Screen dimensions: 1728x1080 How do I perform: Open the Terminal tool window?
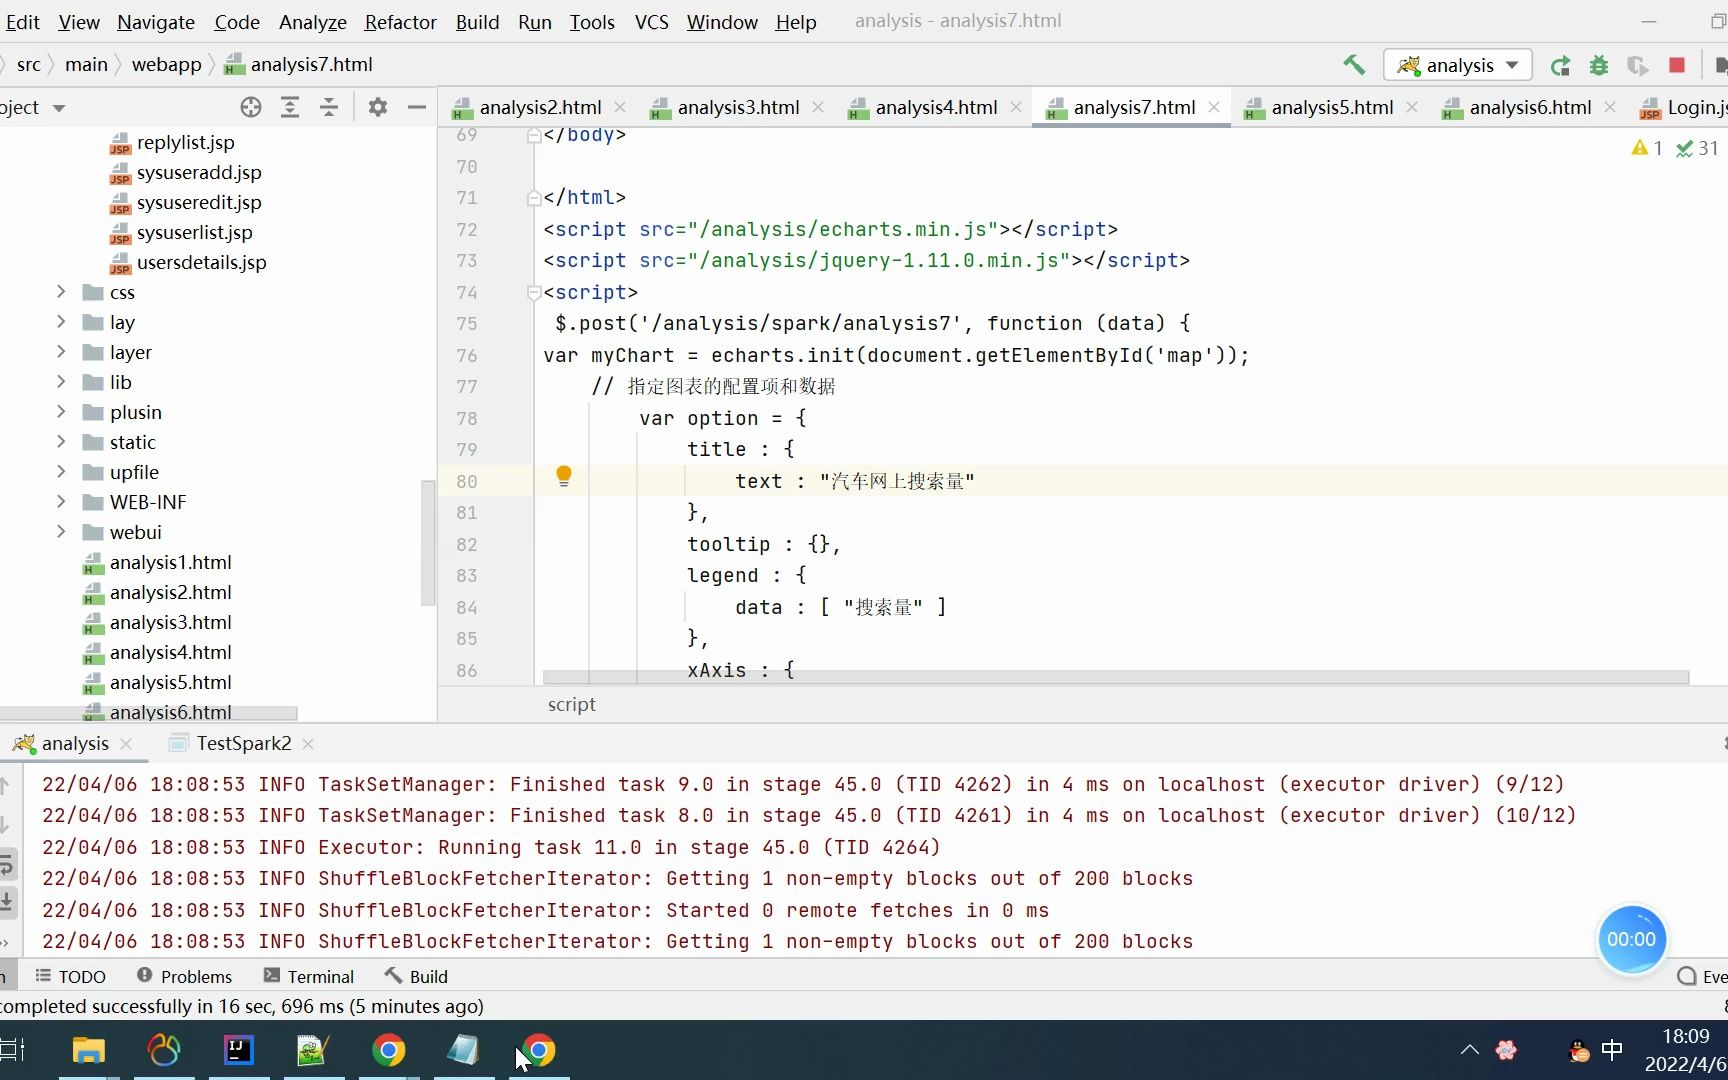pyautogui.click(x=308, y=976)
